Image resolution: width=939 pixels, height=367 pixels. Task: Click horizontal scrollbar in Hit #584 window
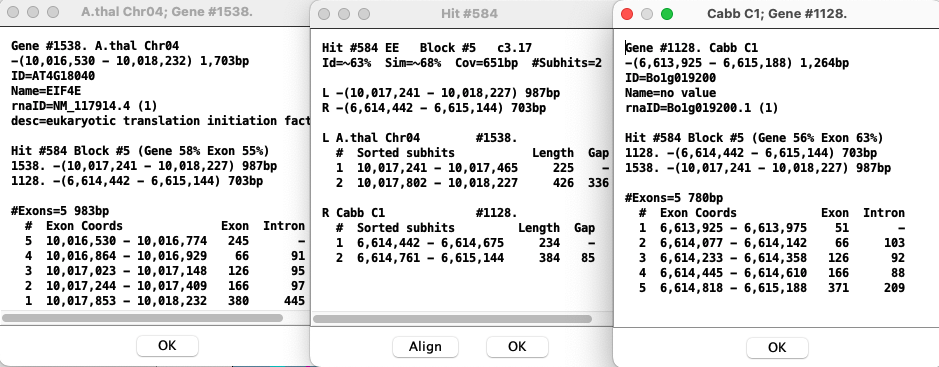tap(453, 319)
